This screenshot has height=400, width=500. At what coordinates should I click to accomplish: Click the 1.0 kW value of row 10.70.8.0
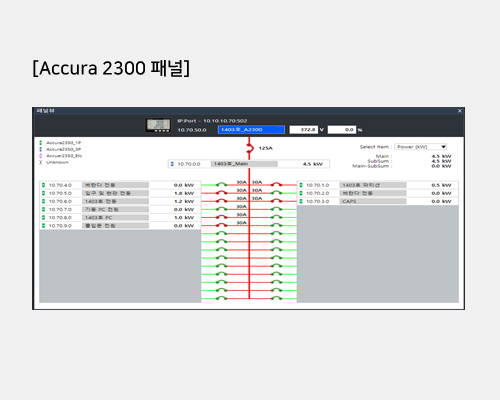(x=184, y=218)
